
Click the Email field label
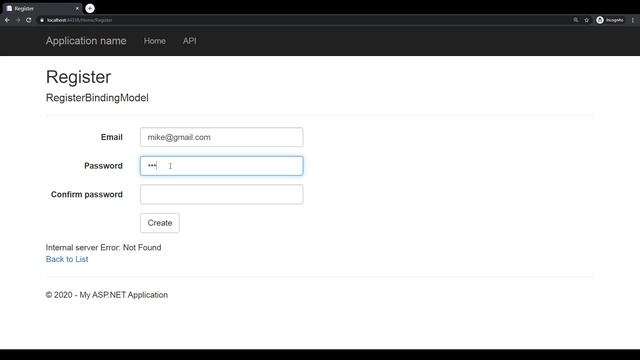pyautogui.click(x=111, y=137)
